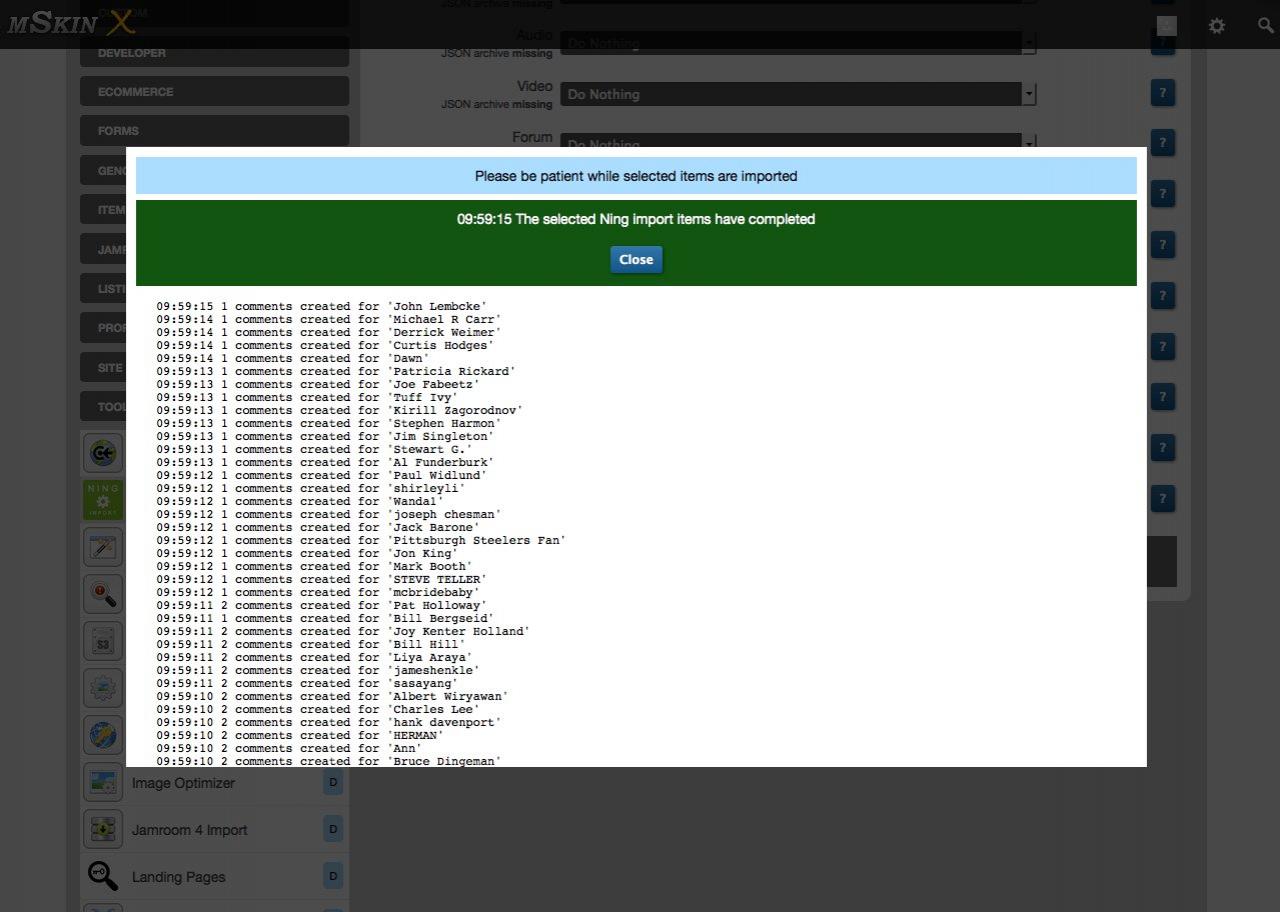This screenshot has width=1280, height=912.
Task: Open the Ning Import module icon
Action: click(103, 500)
